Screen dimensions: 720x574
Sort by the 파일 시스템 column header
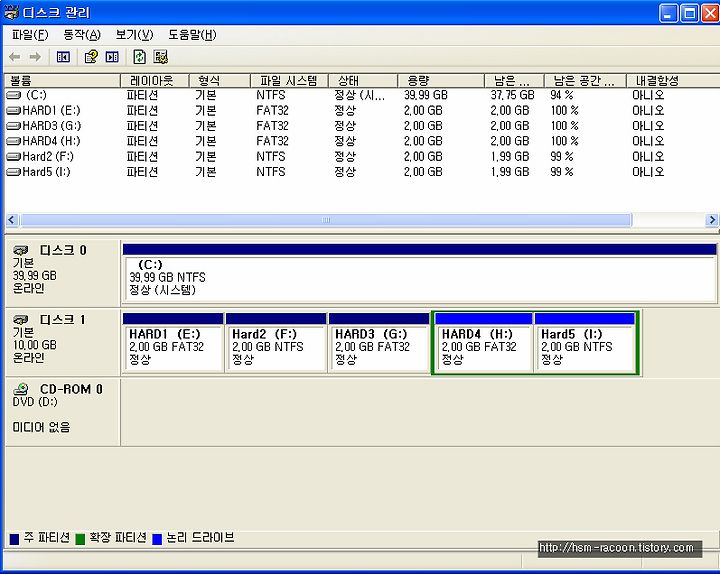click(x=290, y=81)
